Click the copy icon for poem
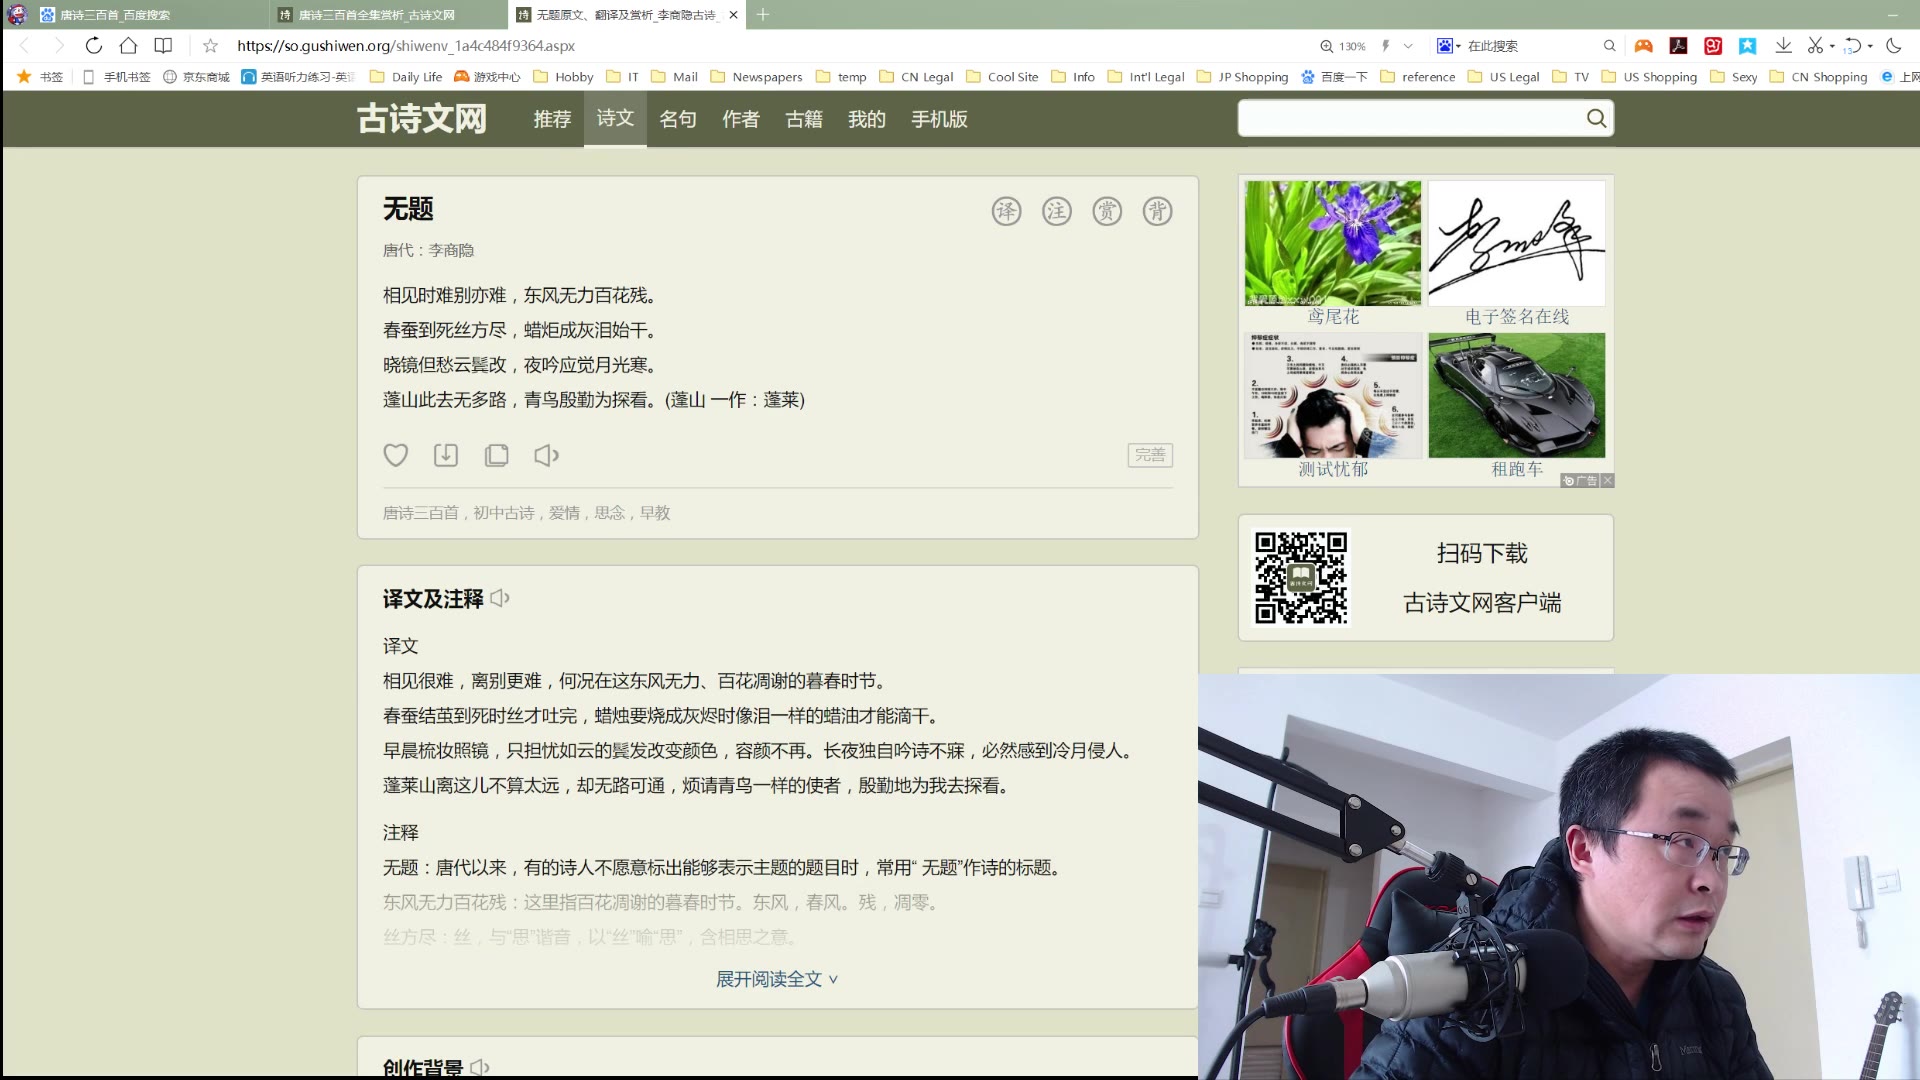The height and width of the screenshot is (1080, 1920). [496, 455]
